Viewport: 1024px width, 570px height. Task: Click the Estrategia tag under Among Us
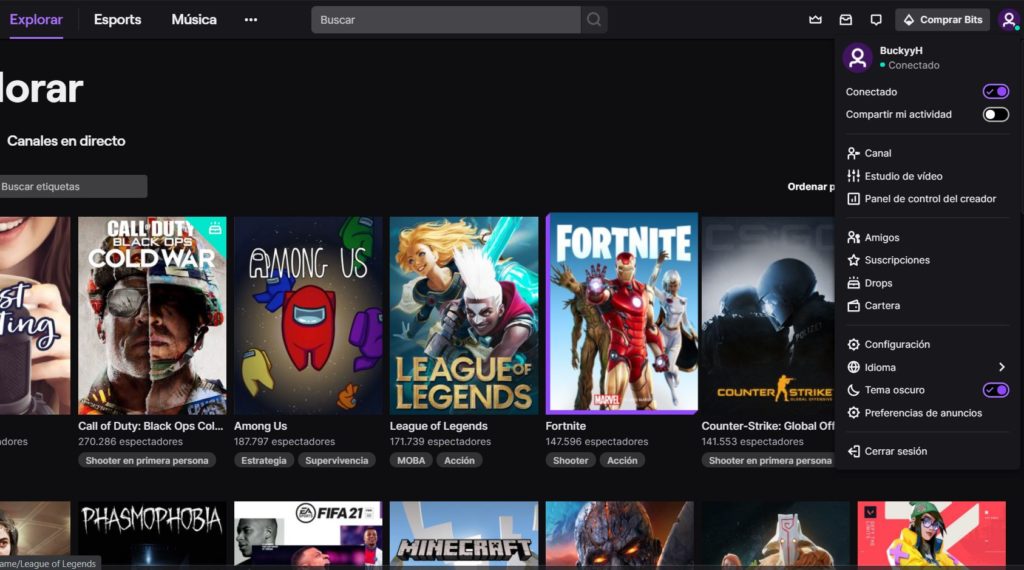point(264,460)
